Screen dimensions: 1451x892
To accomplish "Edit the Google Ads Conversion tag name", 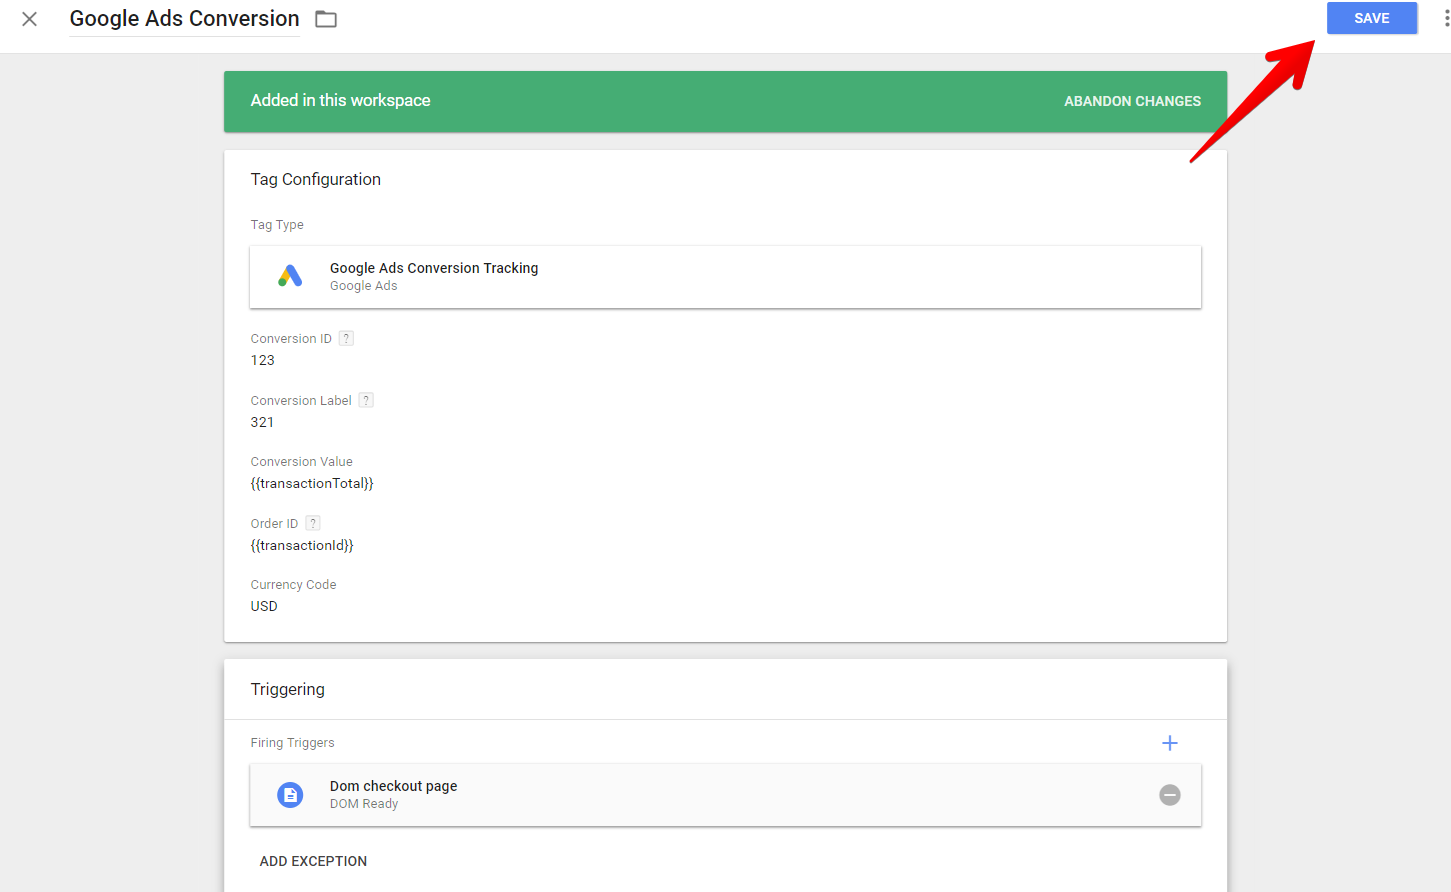I will [x=184, y=19].
